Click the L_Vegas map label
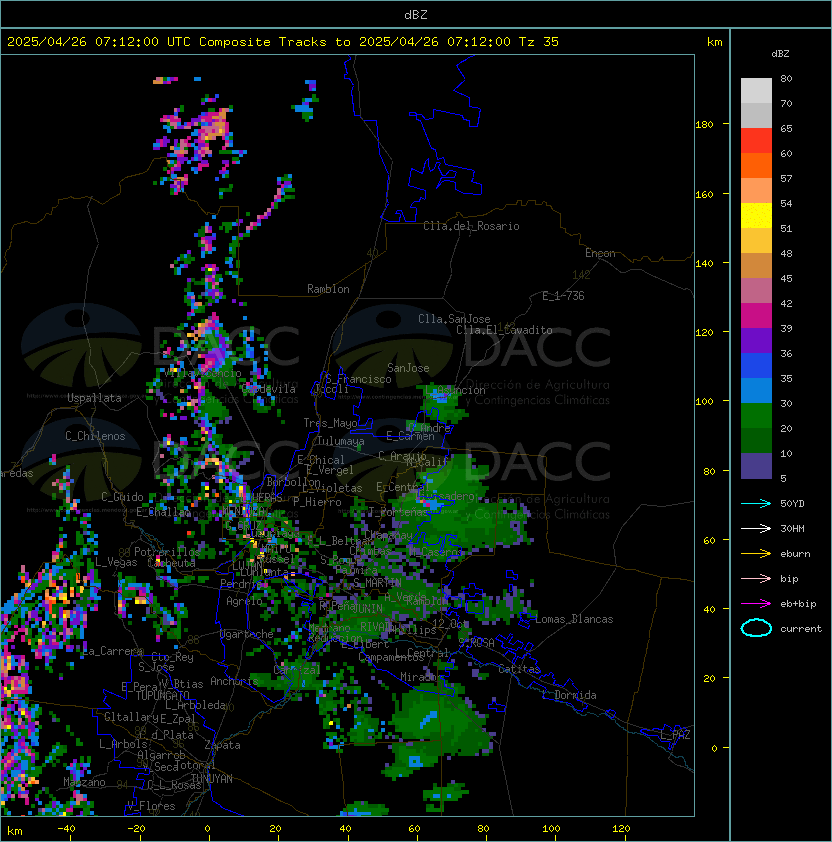This screenshot has width=832, height=842. [x=117, y=562]
